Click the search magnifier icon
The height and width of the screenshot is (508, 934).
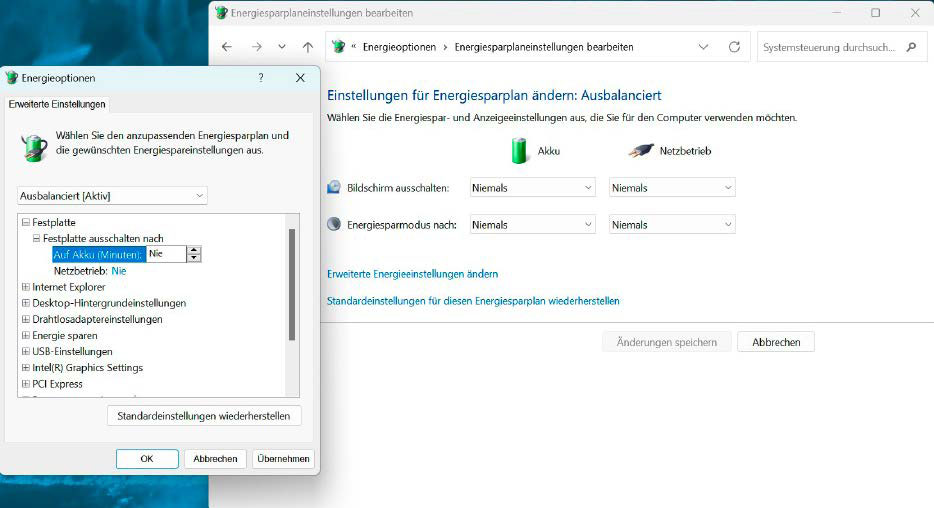[910, 47]
